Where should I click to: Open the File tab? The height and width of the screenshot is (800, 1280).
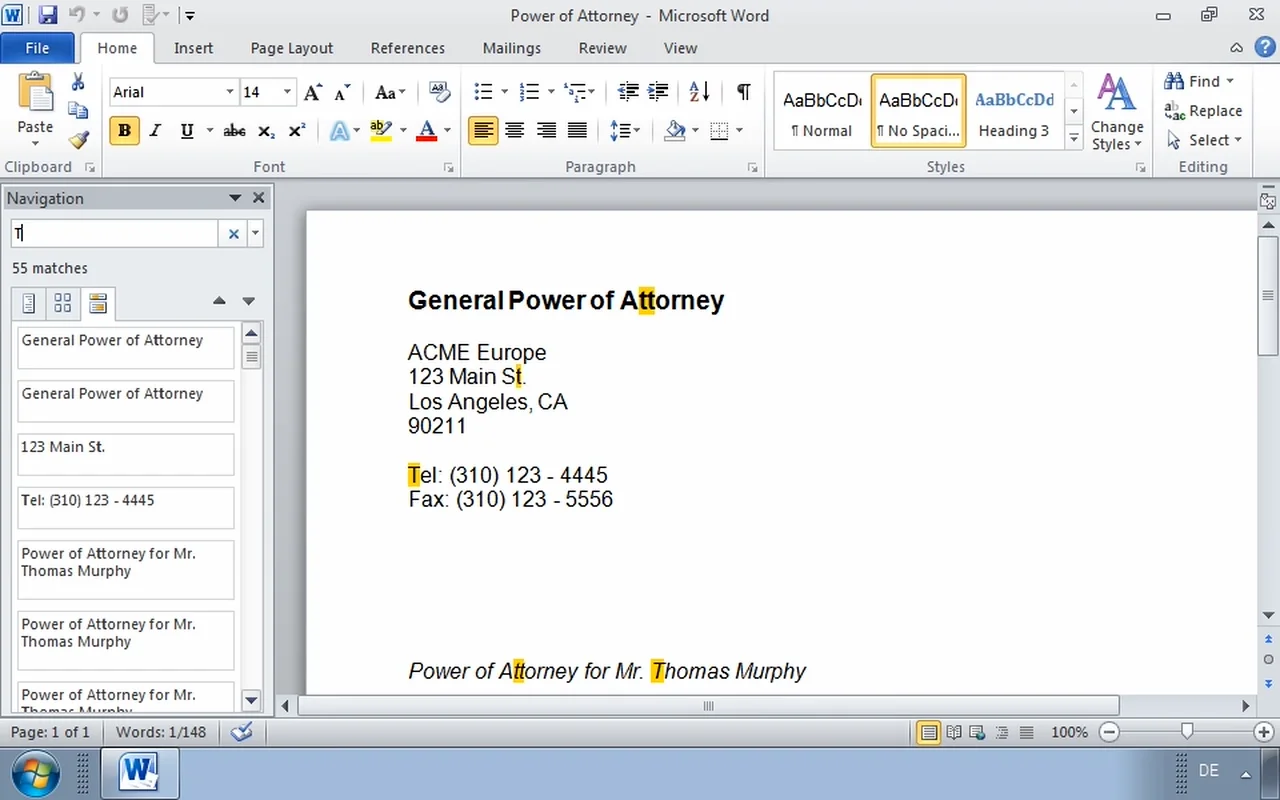coord(37,48)
